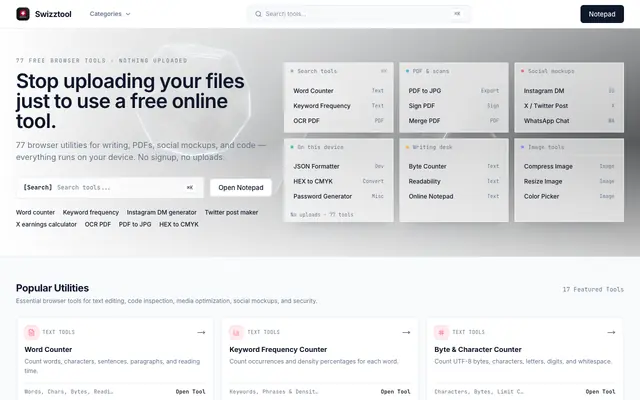Open the Keyword frequency quick link
This screenshot has width=640, height=400.
click(91, 212)
